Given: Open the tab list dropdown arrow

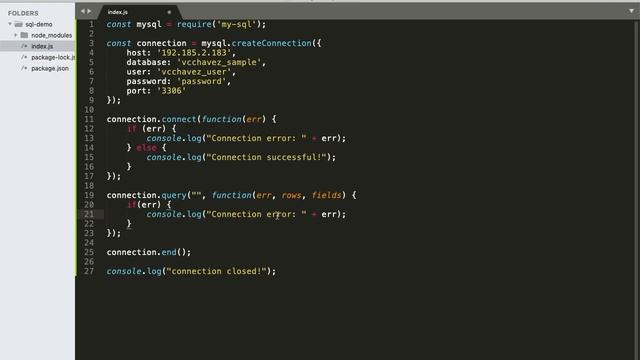Looking at the screenshot, I should [x=631, y=11].
